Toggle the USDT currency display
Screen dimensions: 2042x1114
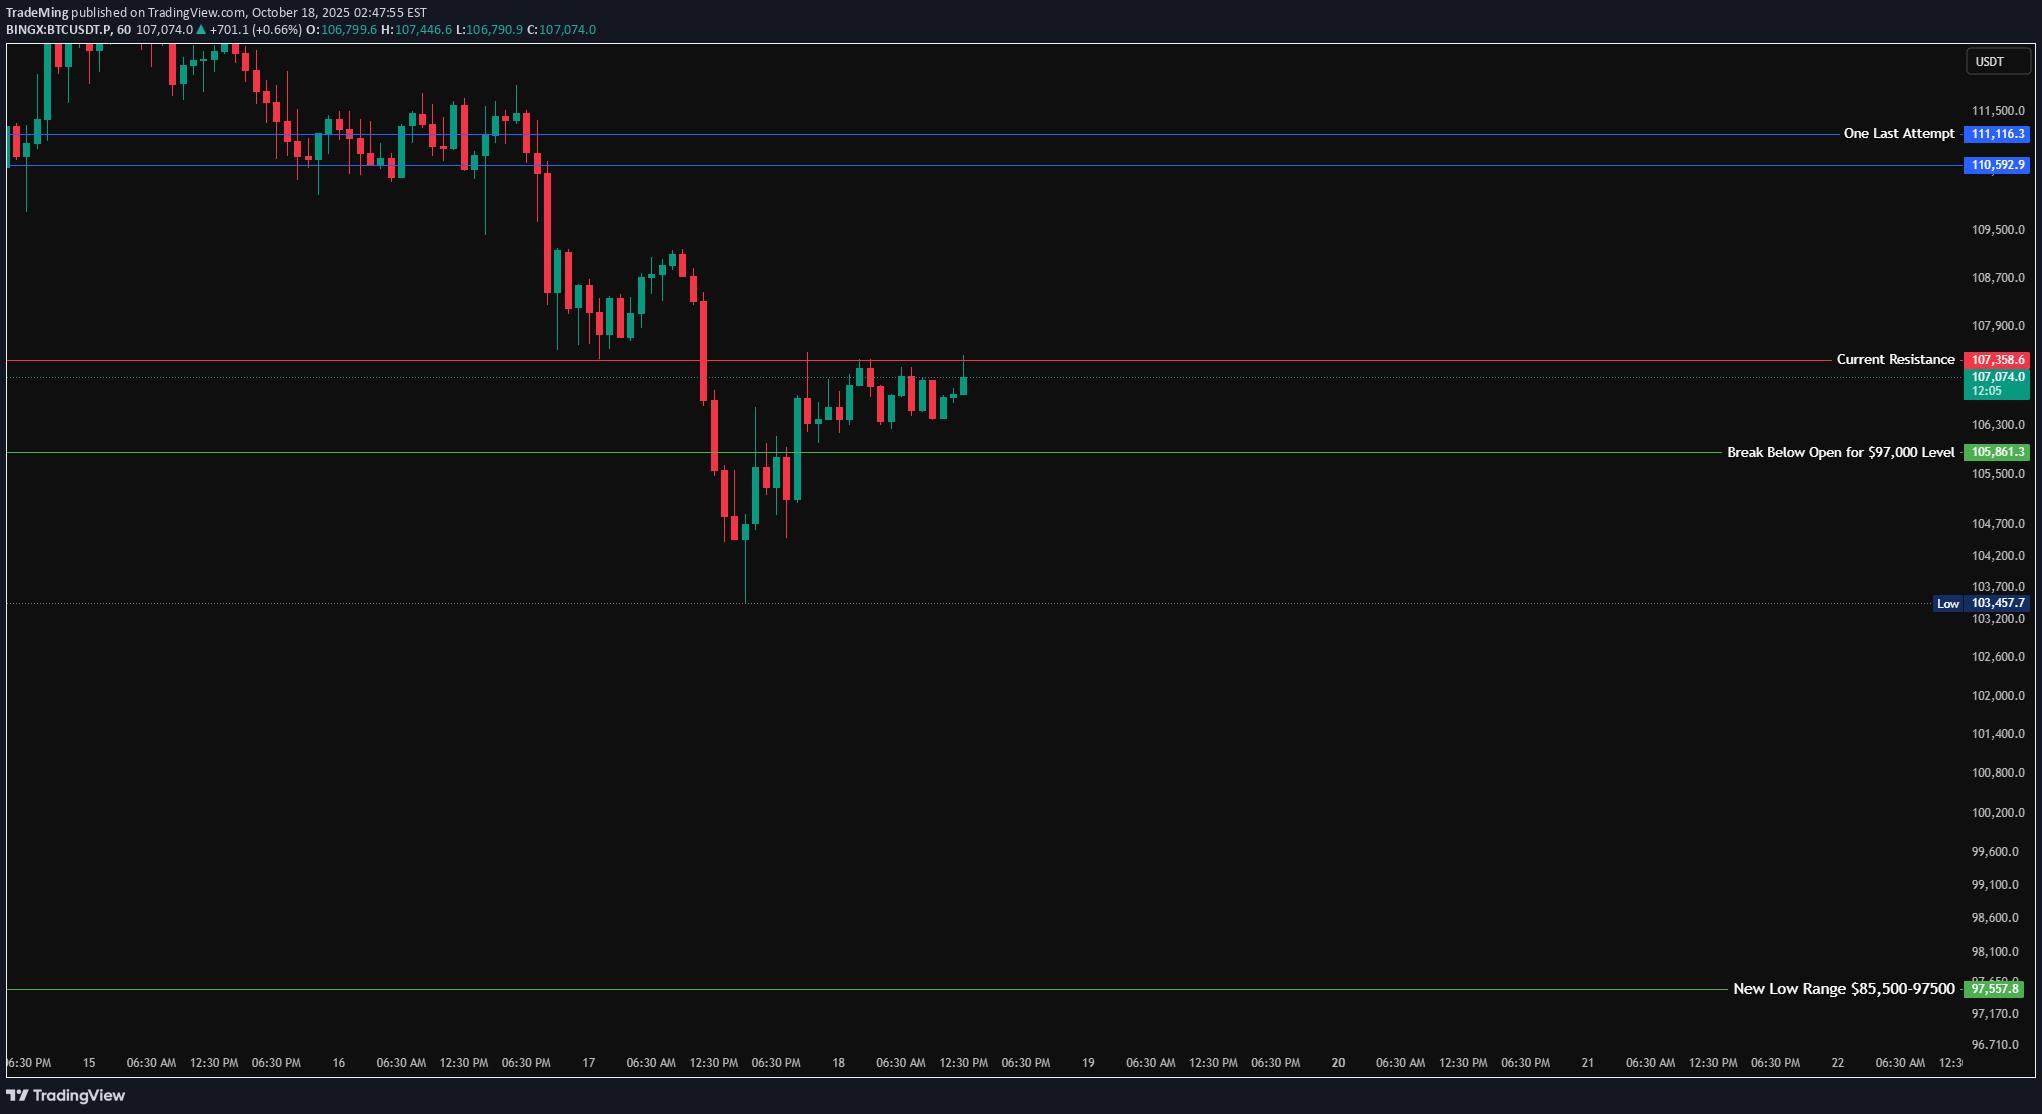coord(1997,61)
